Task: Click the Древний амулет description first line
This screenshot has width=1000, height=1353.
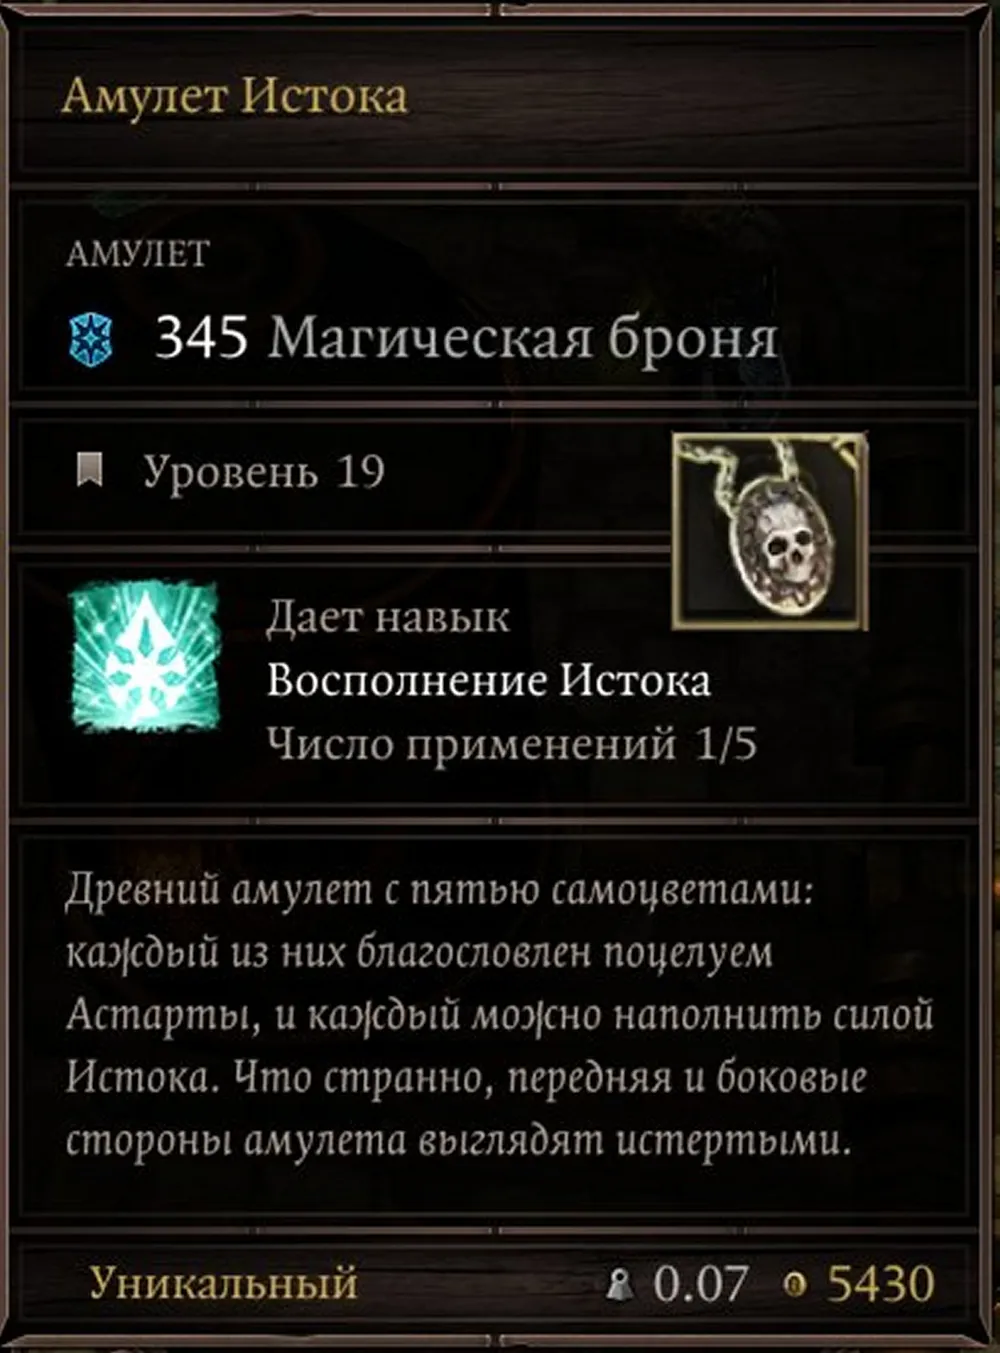Action: tap(441, 890)
